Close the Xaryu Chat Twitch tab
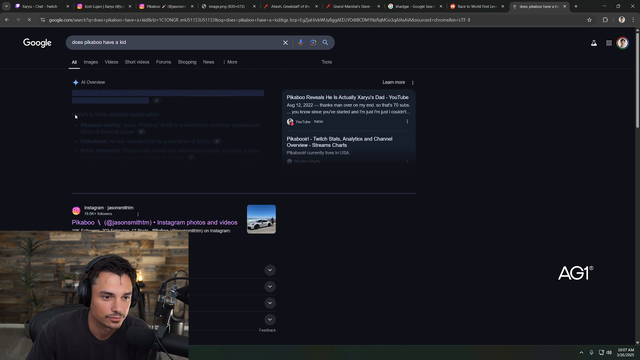Screen dimensions: 640x360 [x=68, y=6]
